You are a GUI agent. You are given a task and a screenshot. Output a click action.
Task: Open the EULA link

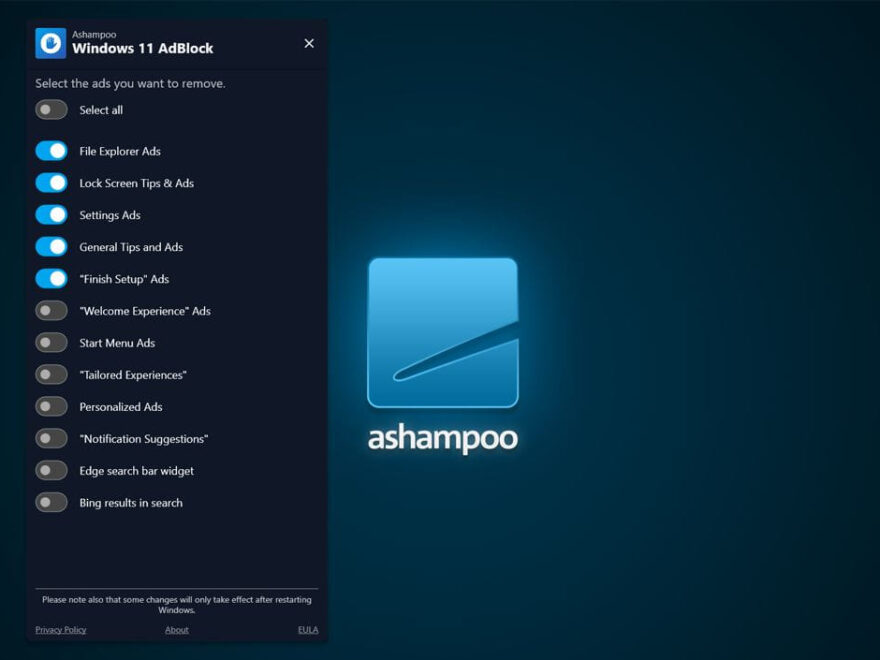coord(308,630)
